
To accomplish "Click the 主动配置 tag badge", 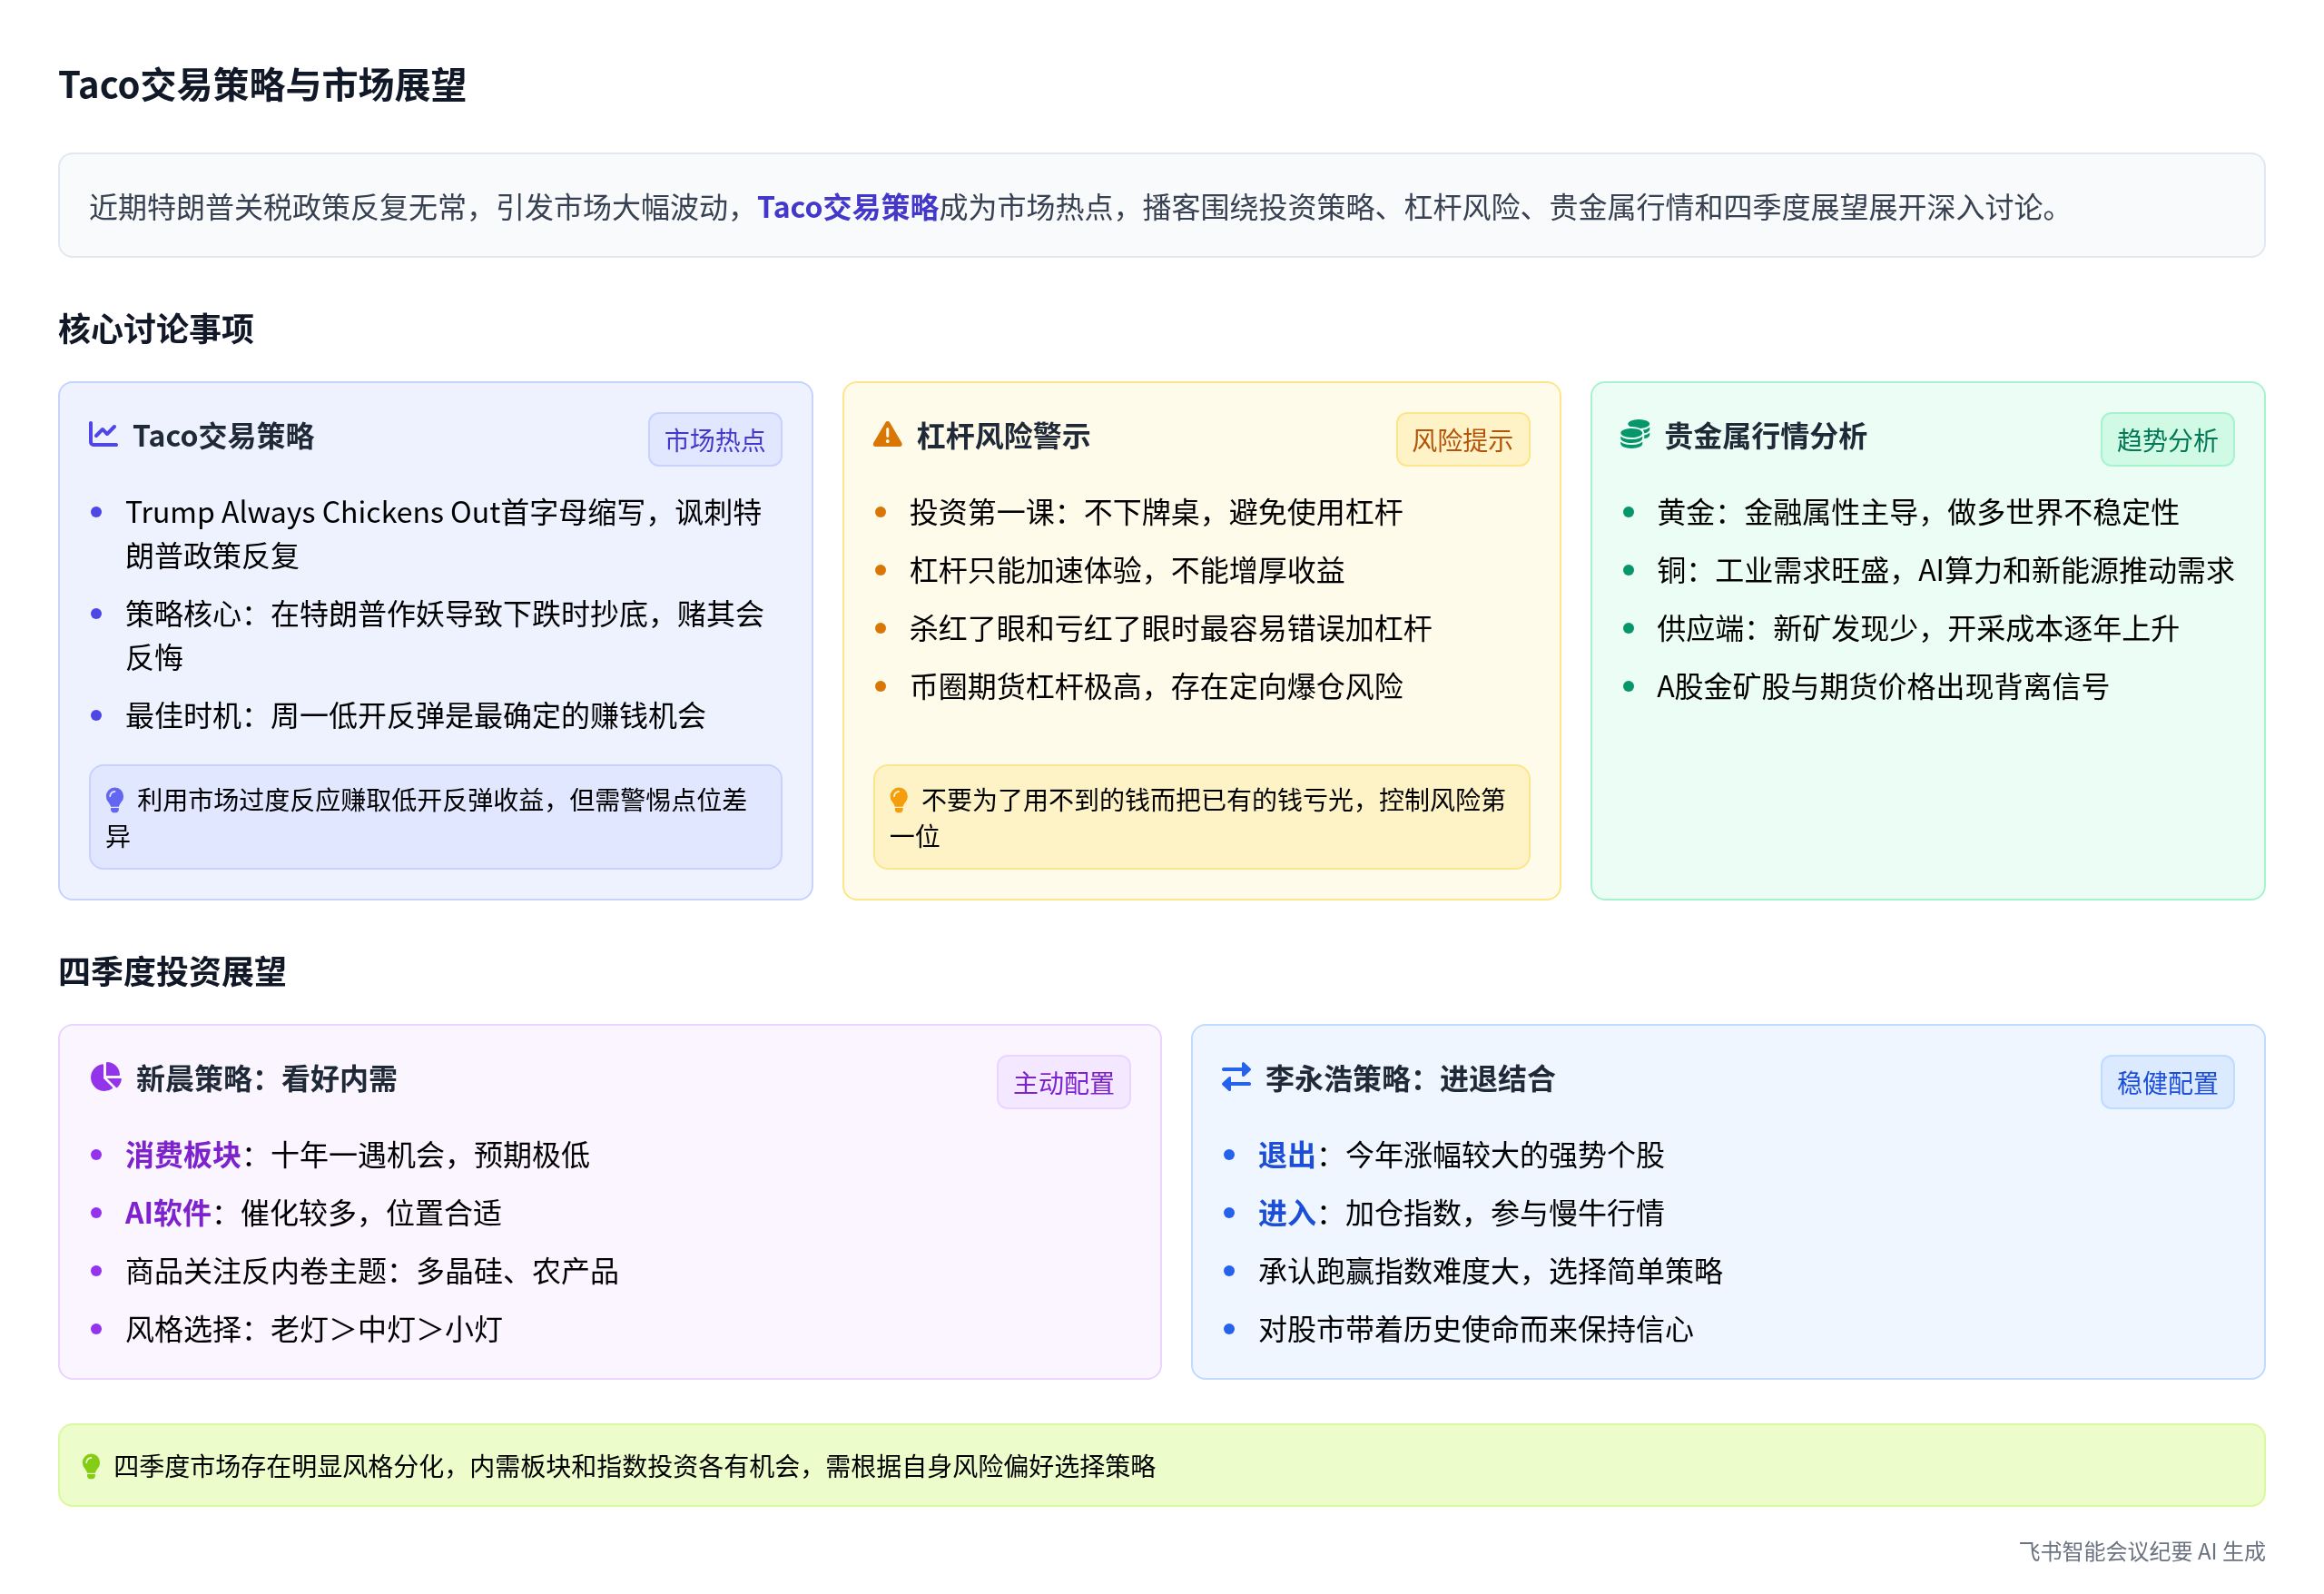I will tap(1063, 1083).
